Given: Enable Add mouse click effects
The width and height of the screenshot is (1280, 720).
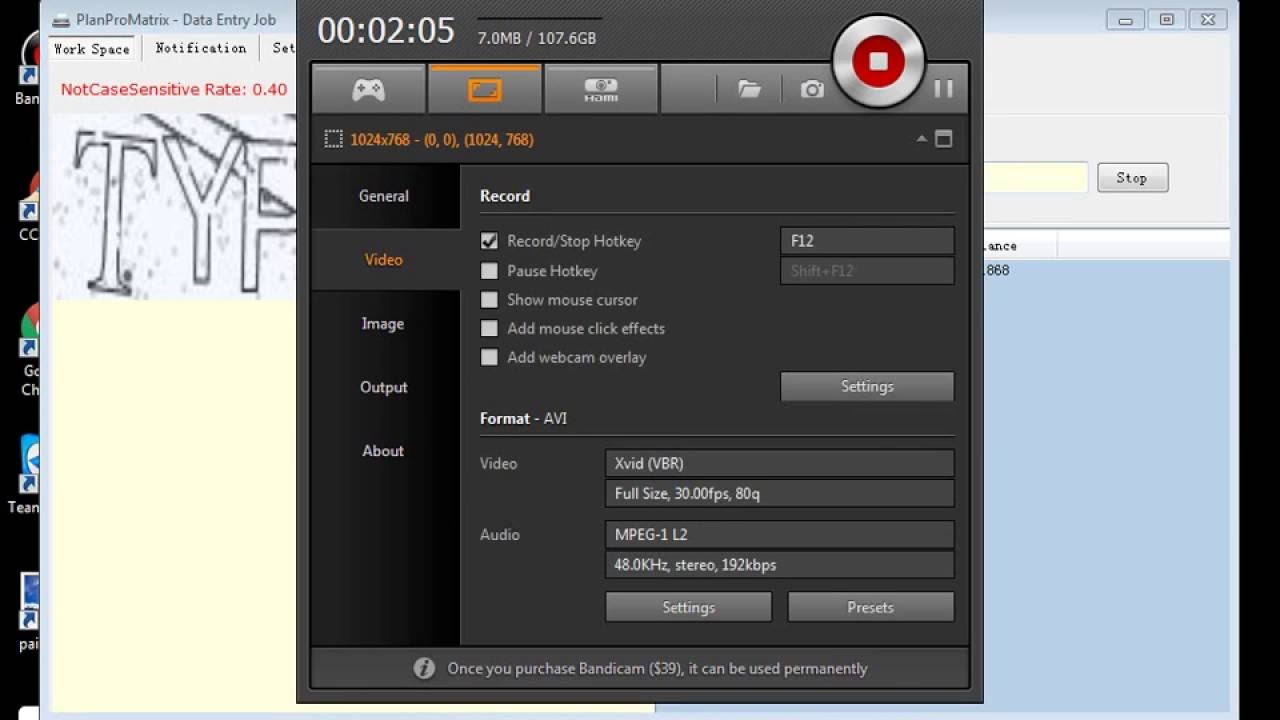Looking at the screenshot, I should click(489, 328).
